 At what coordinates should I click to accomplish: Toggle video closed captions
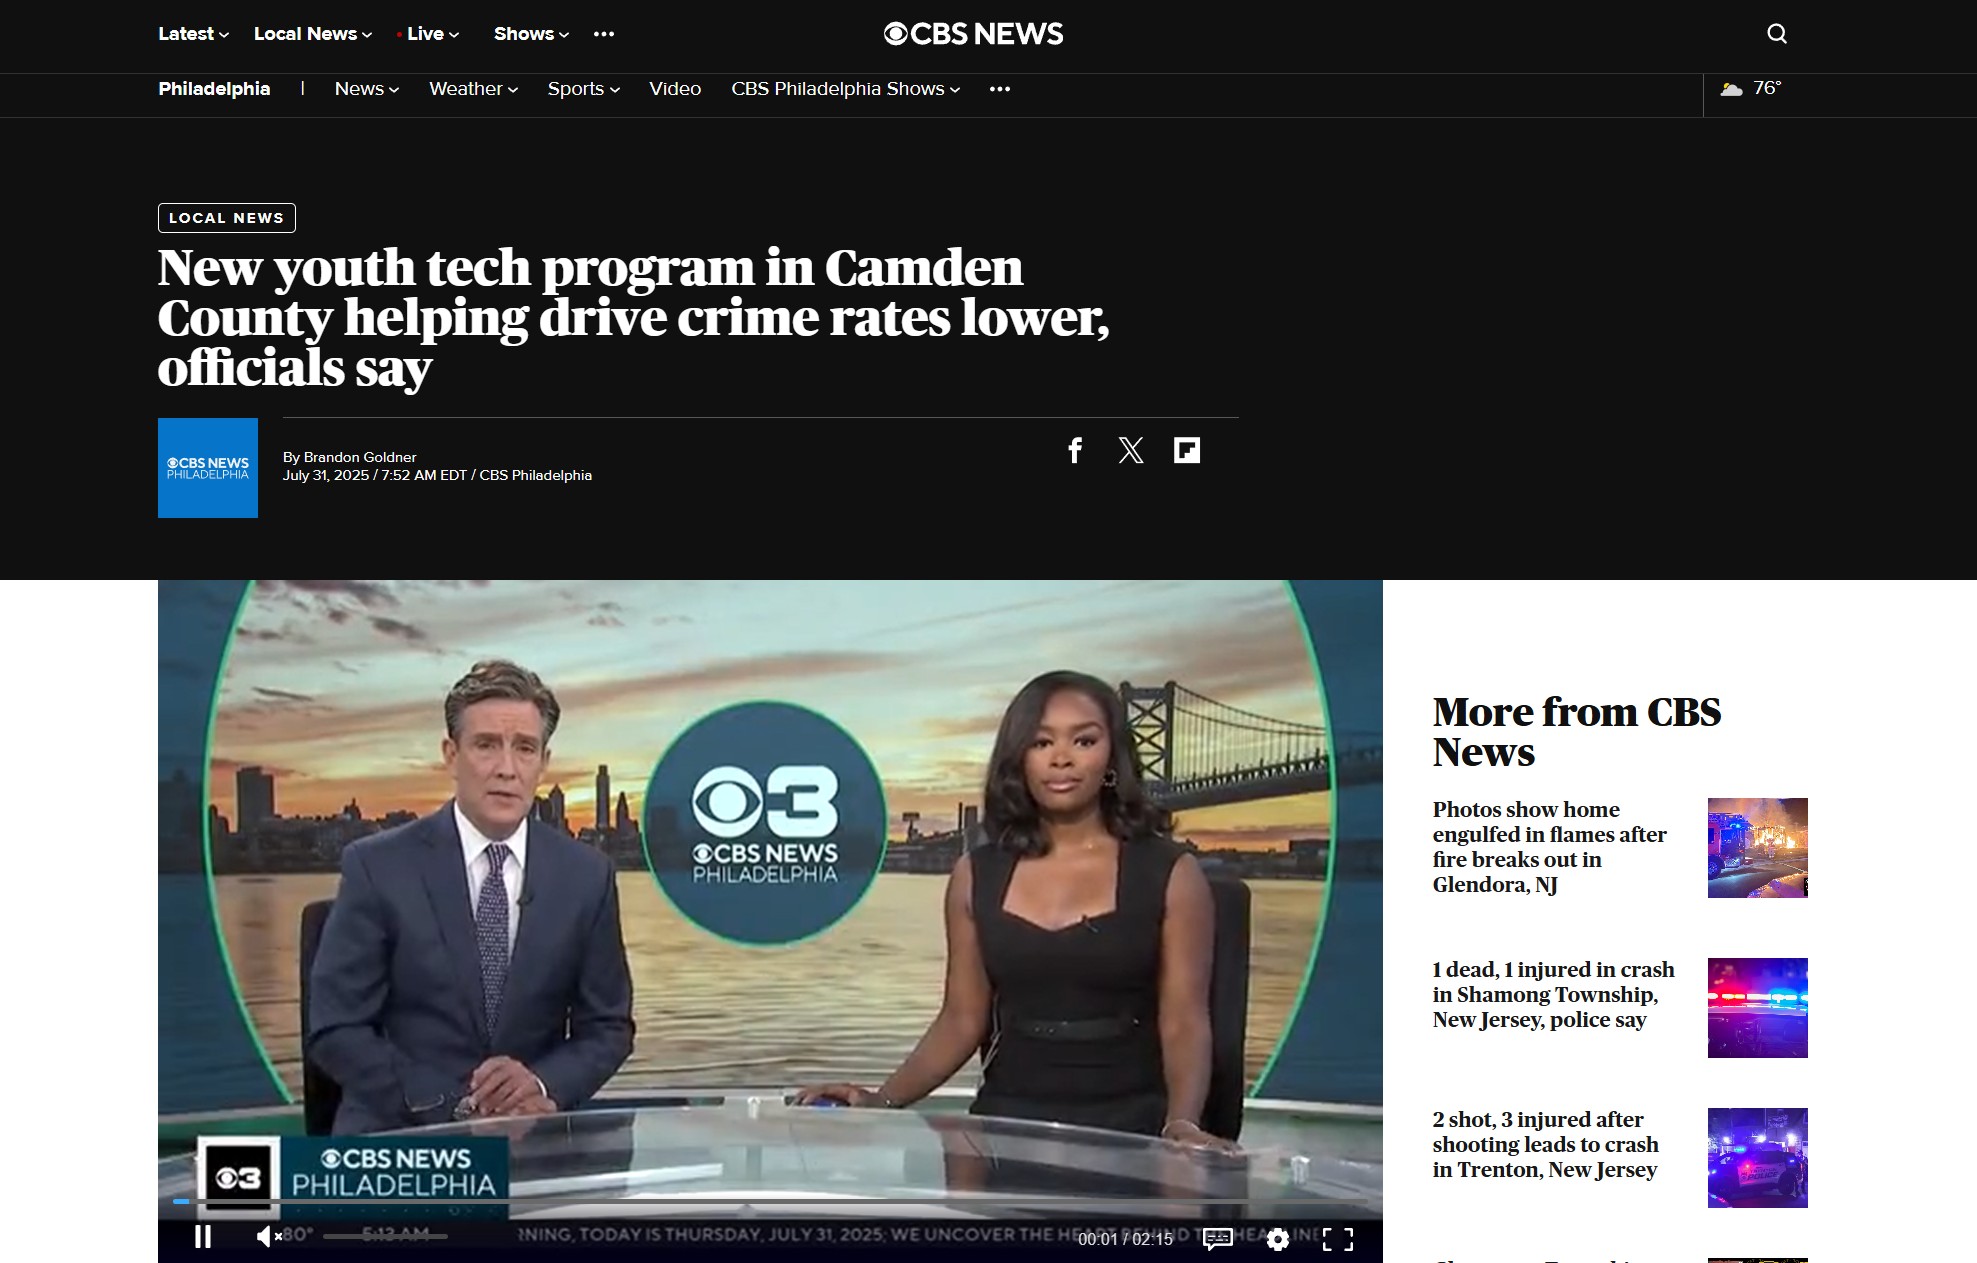point(1217,1239)
